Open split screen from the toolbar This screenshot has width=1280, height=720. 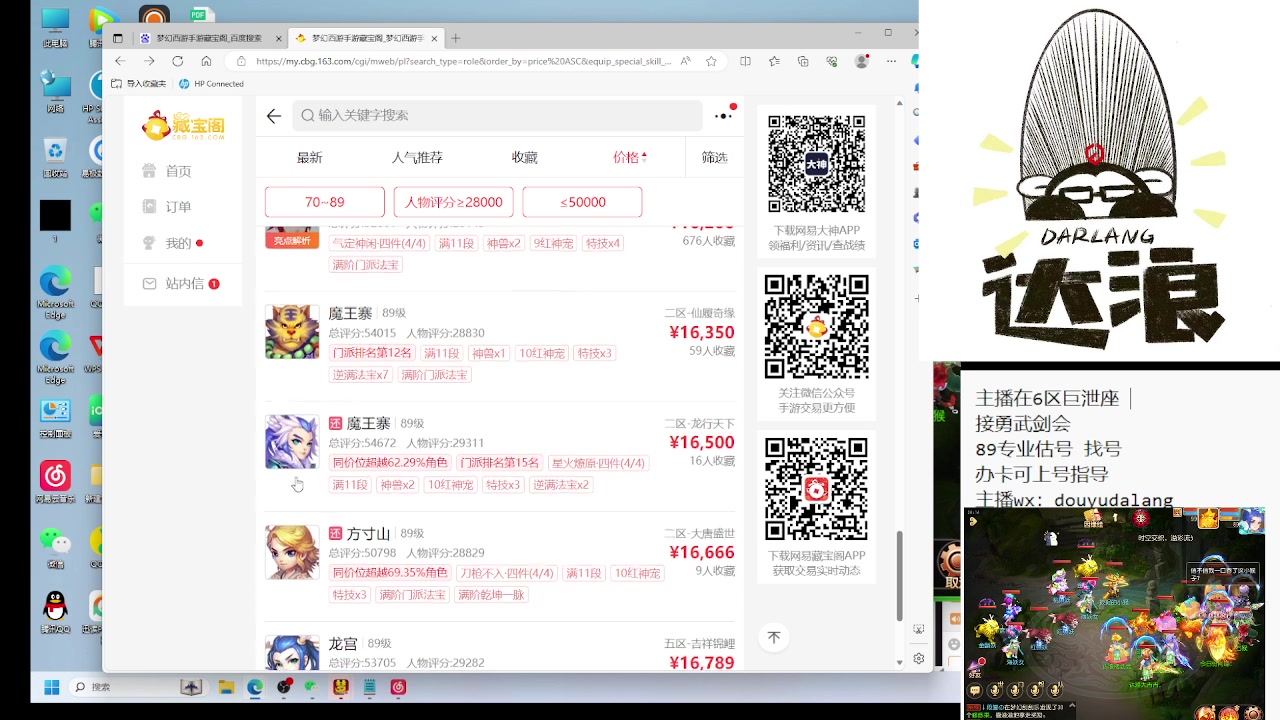745,61
